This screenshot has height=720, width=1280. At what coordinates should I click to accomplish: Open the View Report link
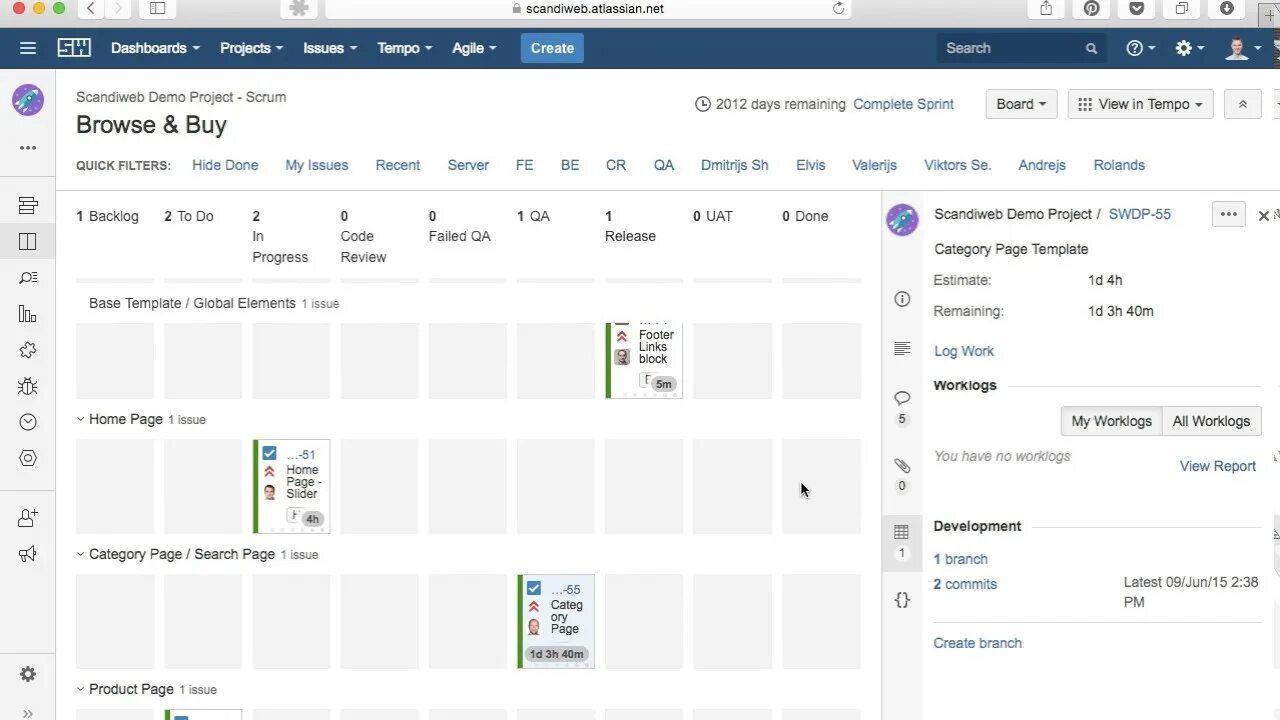1217,466
